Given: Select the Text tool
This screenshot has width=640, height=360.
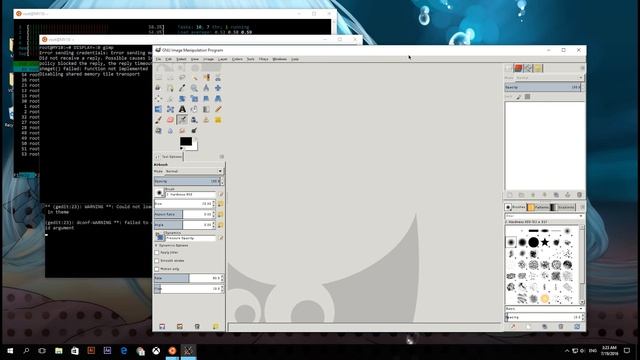Looking at the screenshot, I should (182, 109).
